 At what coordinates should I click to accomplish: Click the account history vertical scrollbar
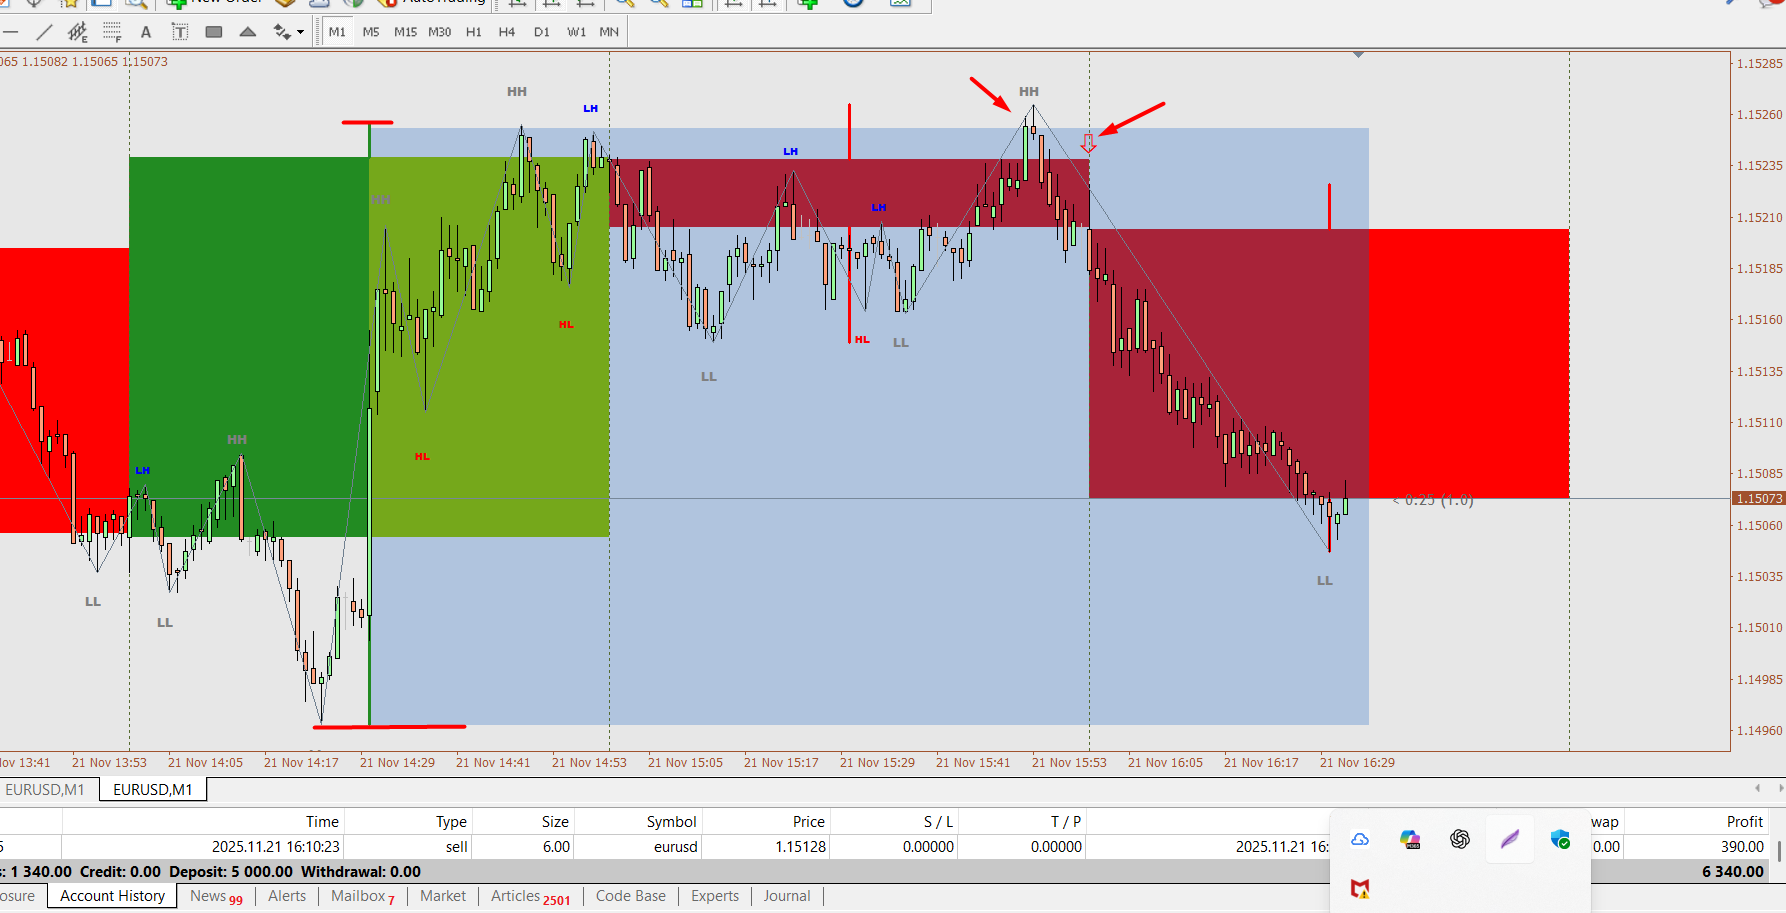click(1779, 852)
